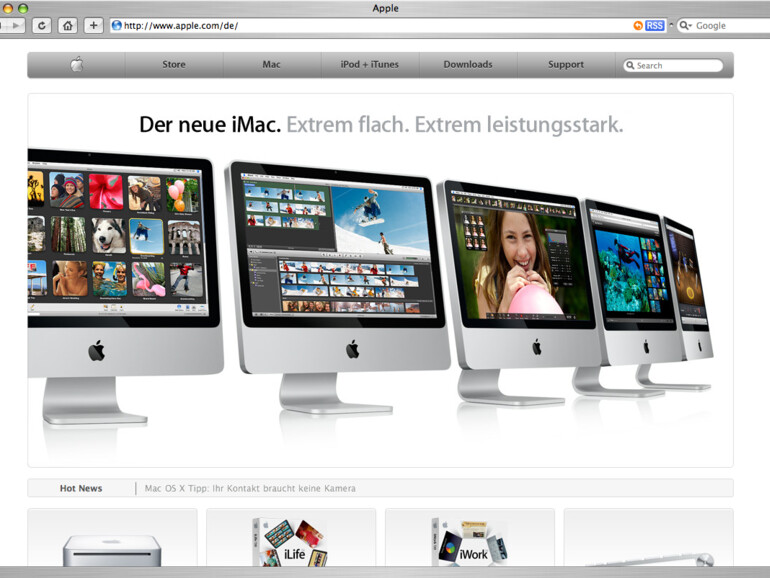
Task: Open the Mac tab
Action: click(x=272, y=64)
